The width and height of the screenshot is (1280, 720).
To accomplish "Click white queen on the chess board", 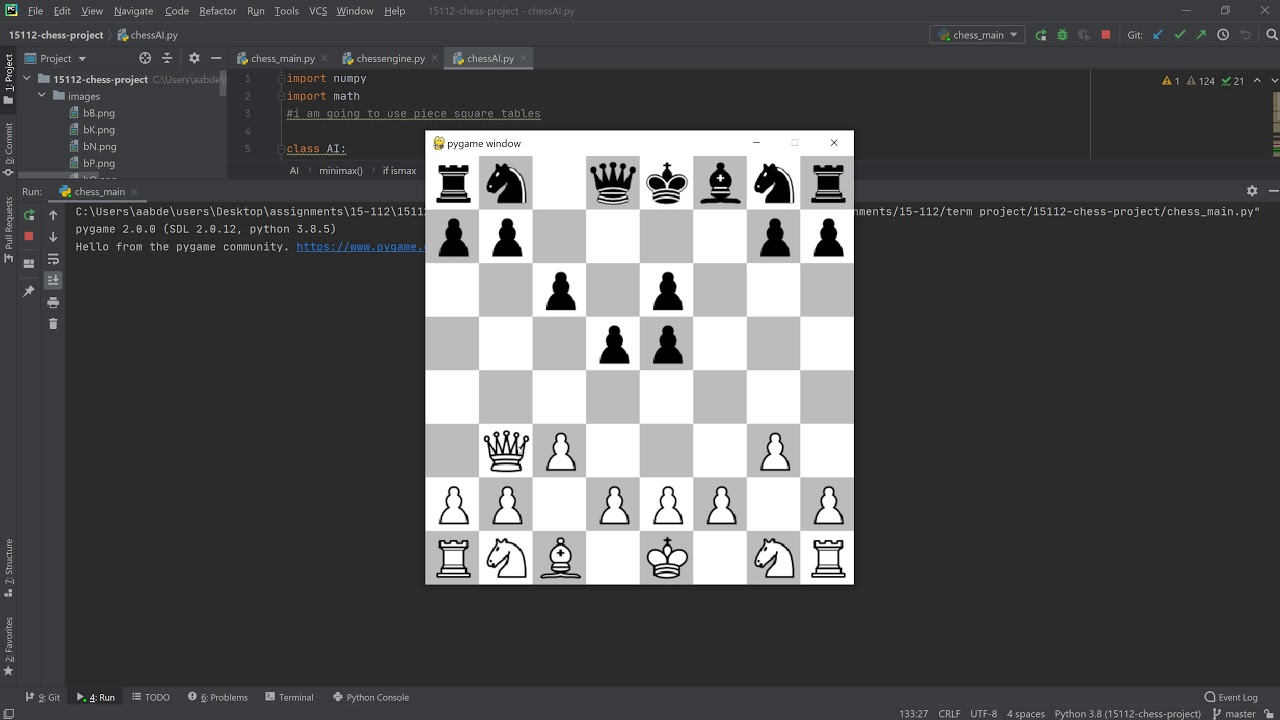I will (506, 451).
